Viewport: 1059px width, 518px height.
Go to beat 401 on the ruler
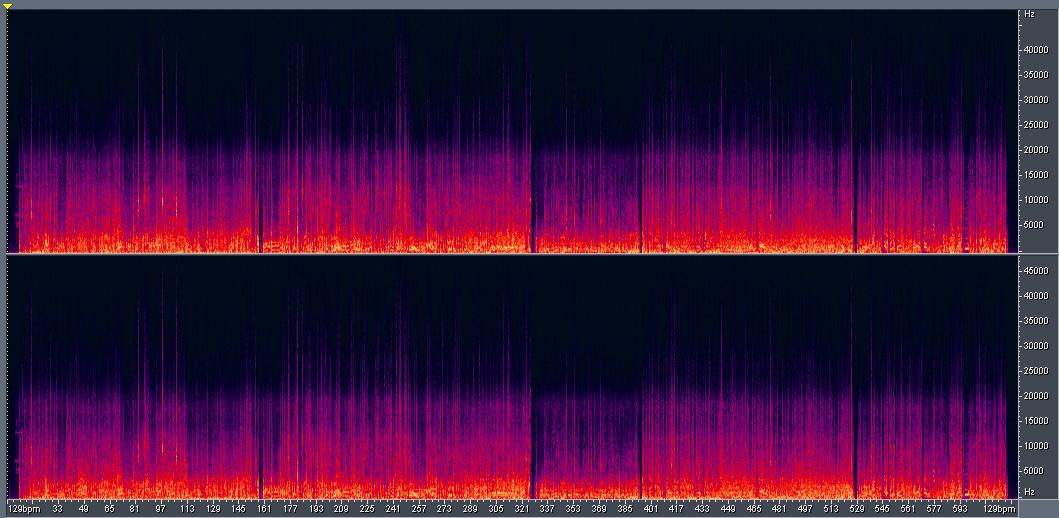tap(651, 508)
